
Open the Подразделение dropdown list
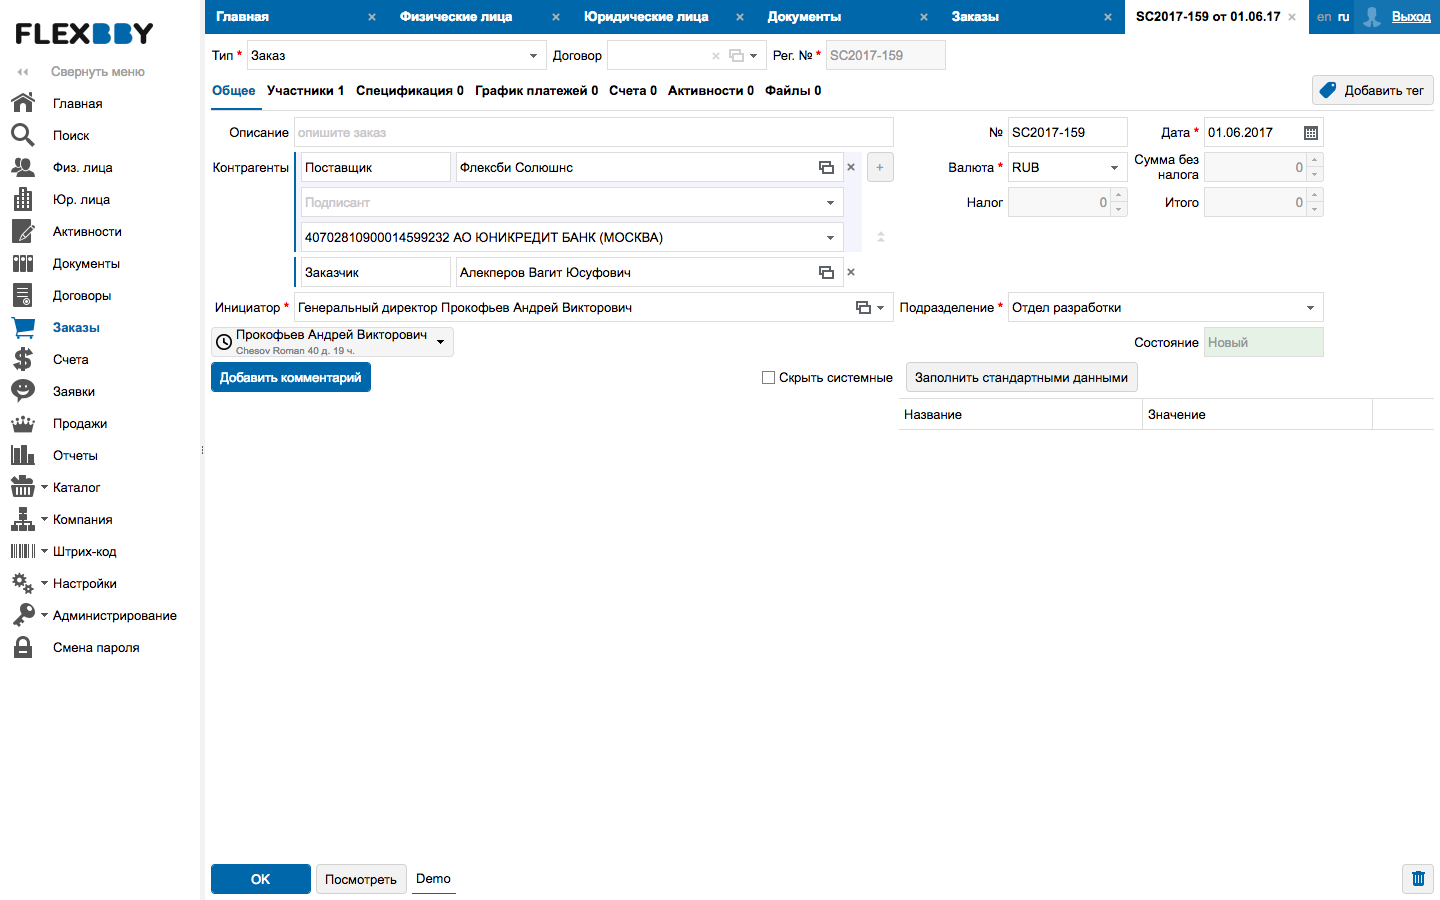[x=1310, y=308]
